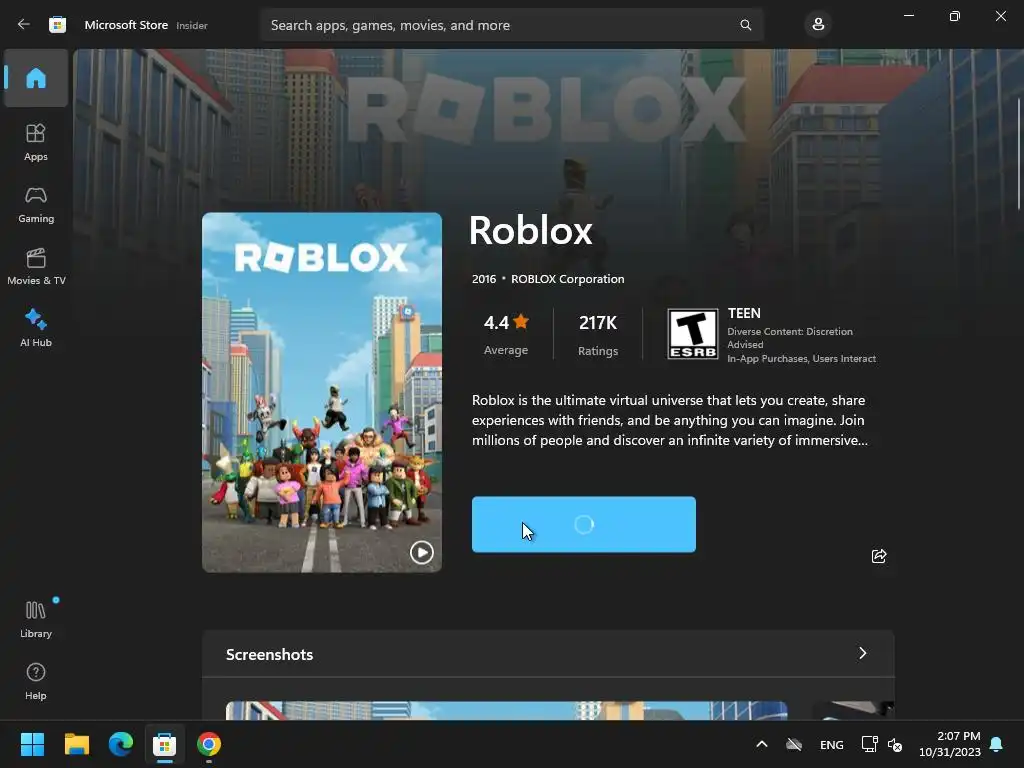Open Help in the sidebar
The height and width of the screenshot is (768, 1024).
36,681
